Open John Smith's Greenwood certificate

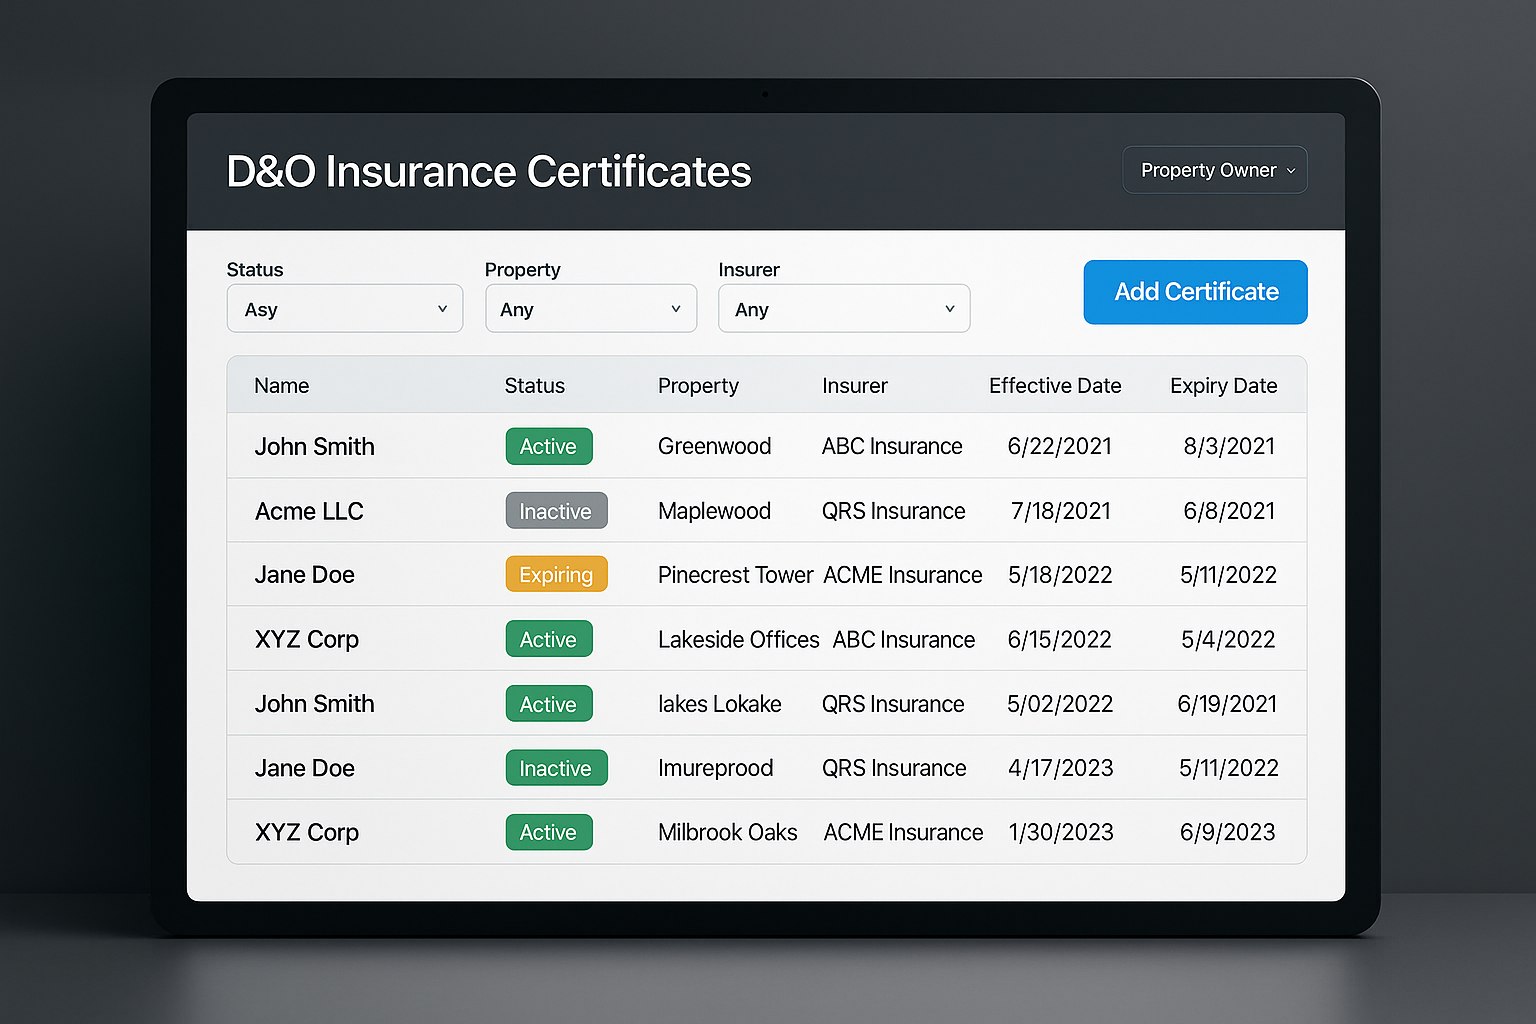pyautogui.click(x=314, y=447)
